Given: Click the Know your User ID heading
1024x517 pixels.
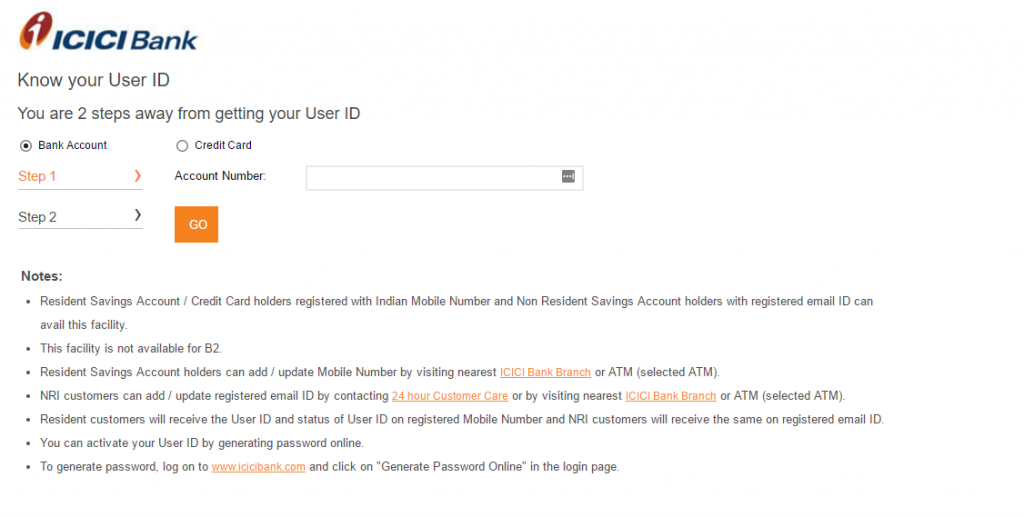Looking at the screenshot, I should tap(93, 80).
